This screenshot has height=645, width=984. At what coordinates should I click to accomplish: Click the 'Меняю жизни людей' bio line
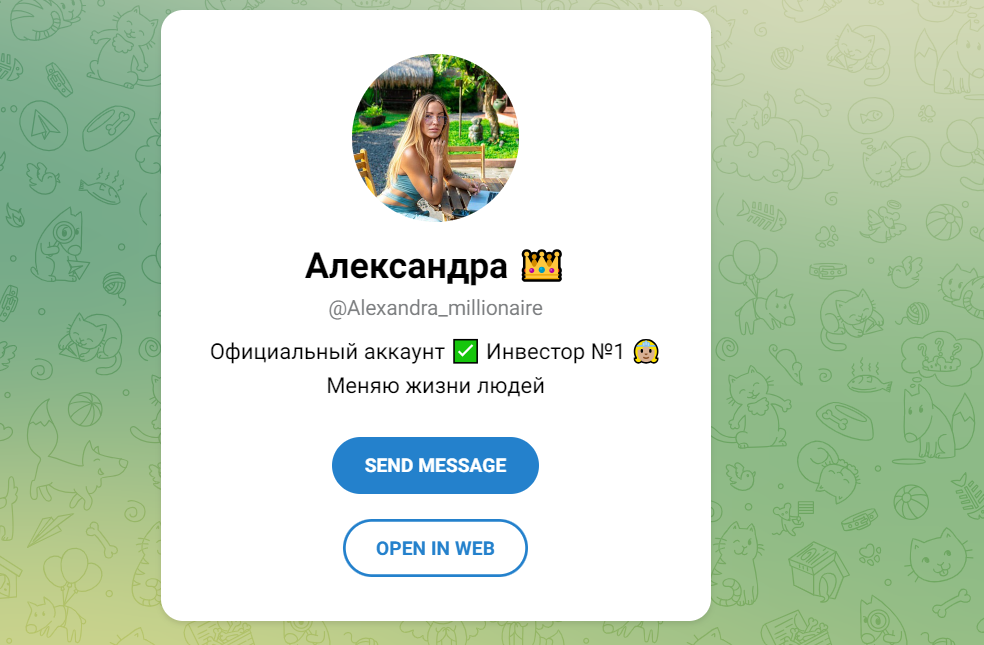click(x=436, y=385)
